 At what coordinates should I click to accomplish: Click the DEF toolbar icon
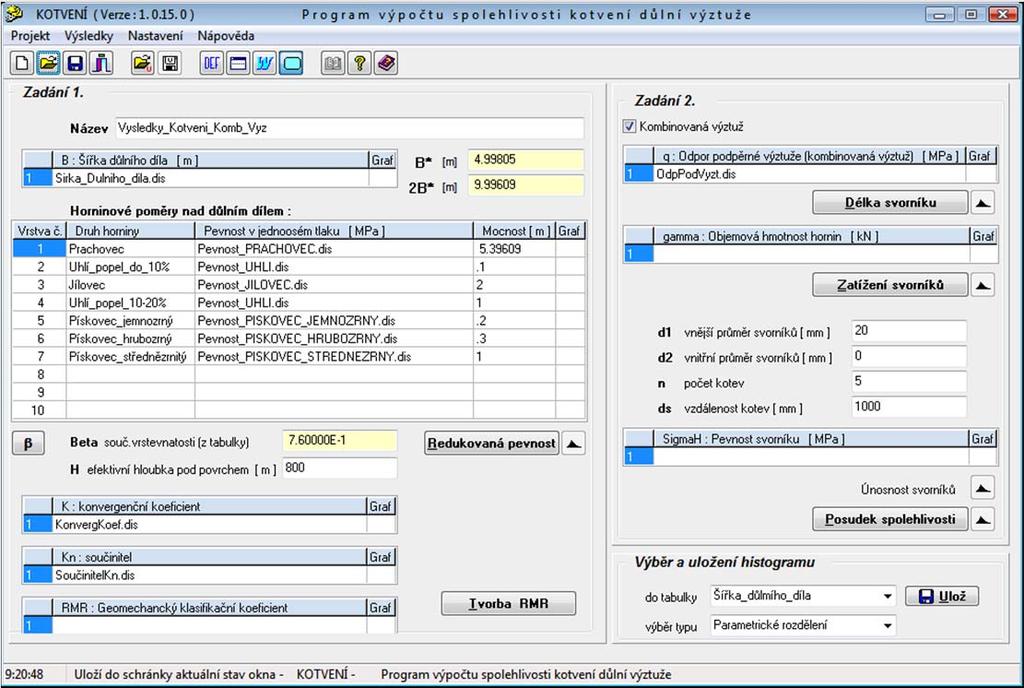click(x=212, y=63)
